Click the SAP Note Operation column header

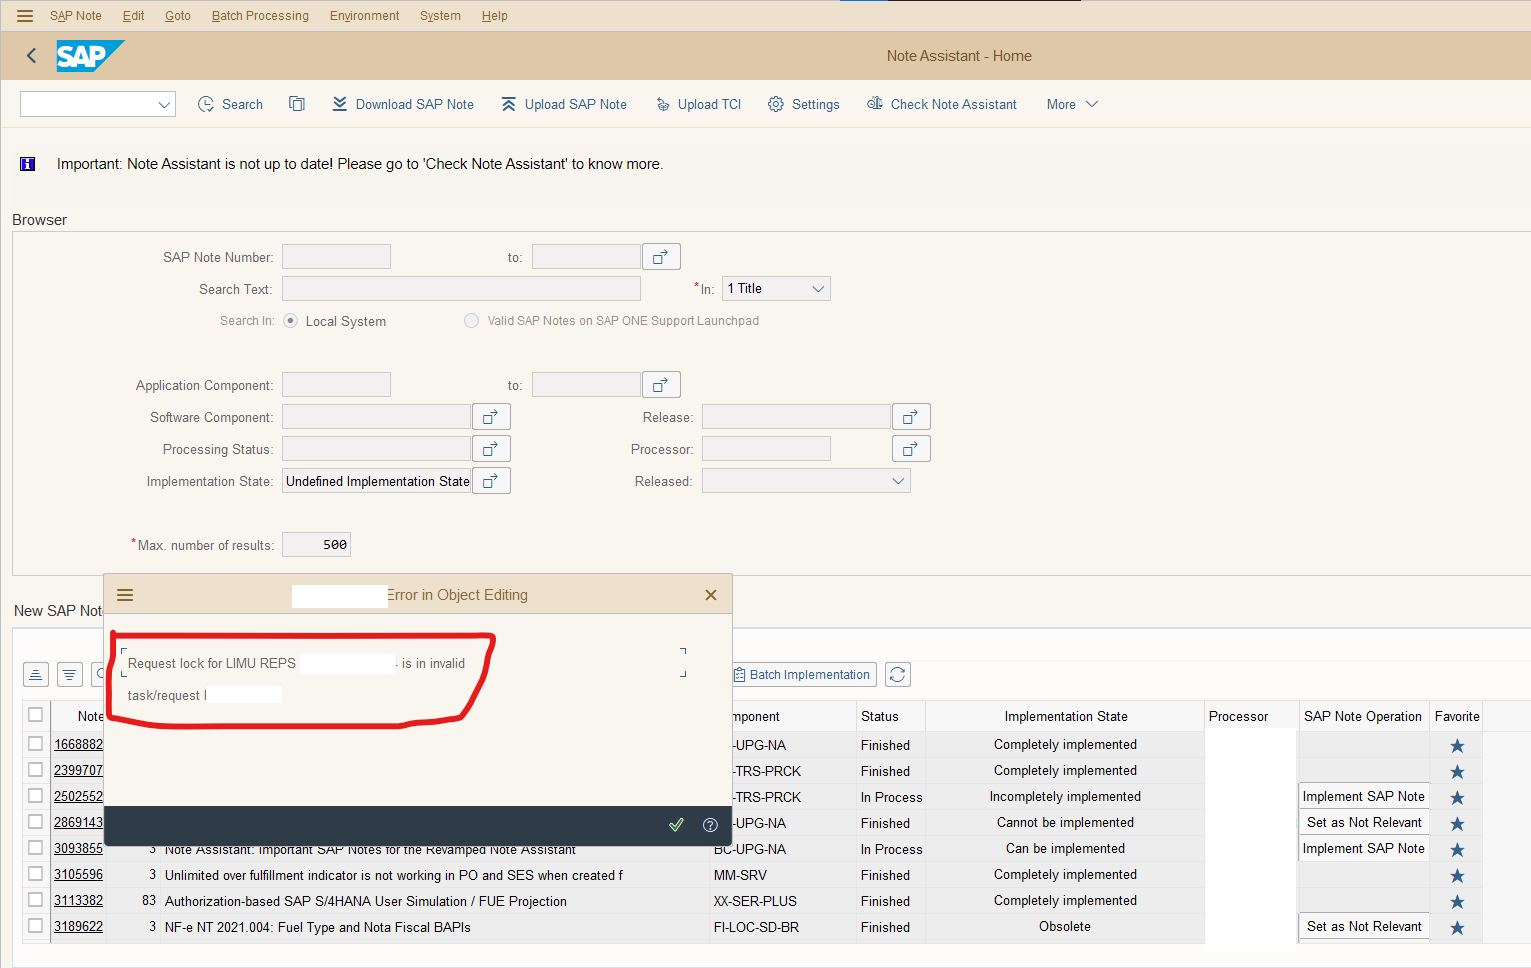point(1363,716)
